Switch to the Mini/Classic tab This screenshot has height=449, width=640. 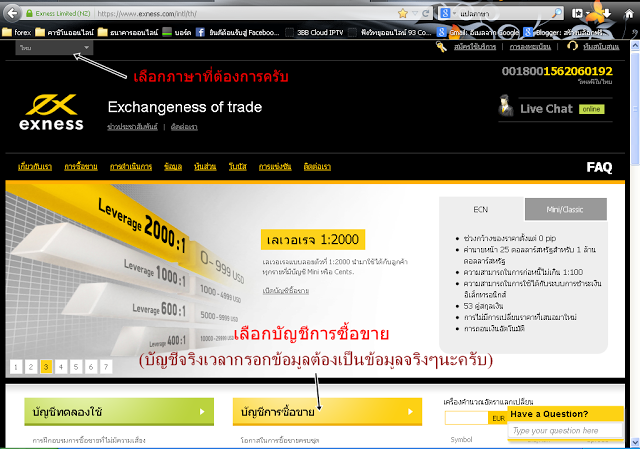(565, 209)
